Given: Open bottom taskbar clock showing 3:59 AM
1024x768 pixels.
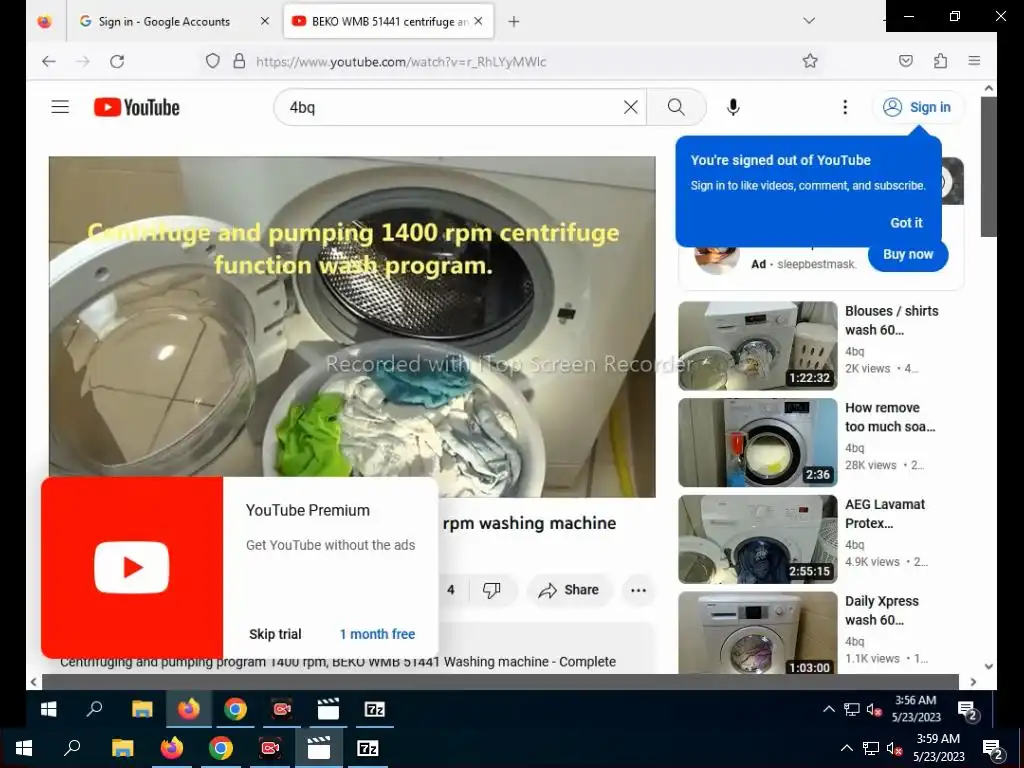Looking at the screenshot, I should click(x=938, y=748).
